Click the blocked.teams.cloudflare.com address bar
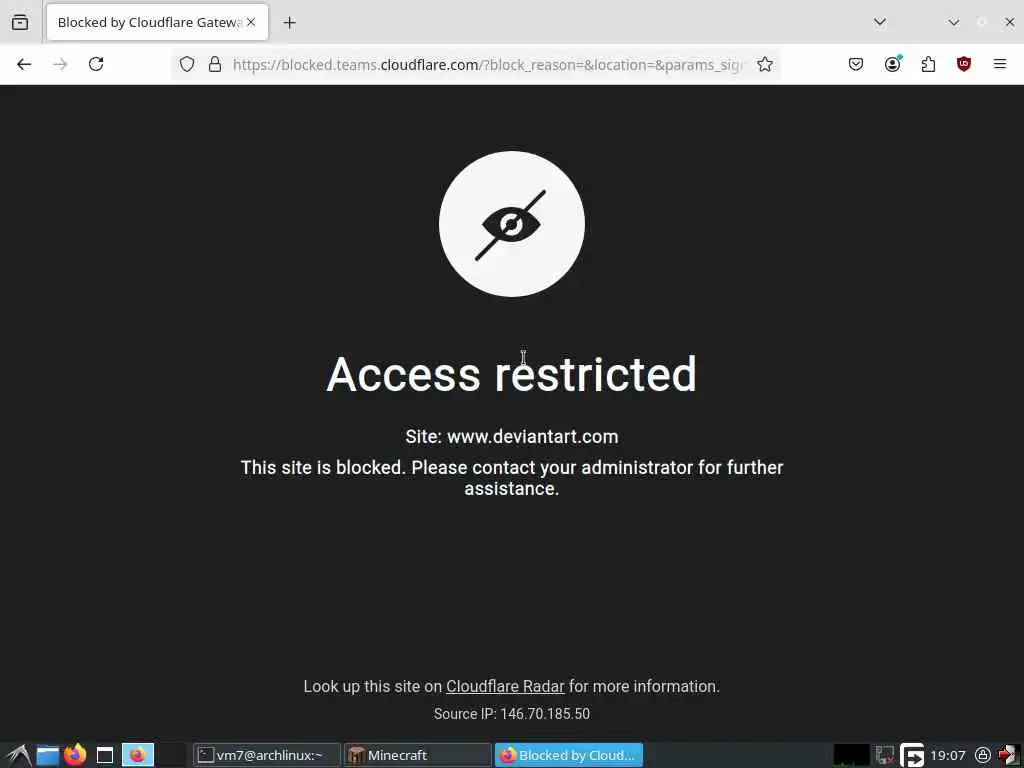The width and height of the screenshot is (1024, 768). tap(488, 65)
